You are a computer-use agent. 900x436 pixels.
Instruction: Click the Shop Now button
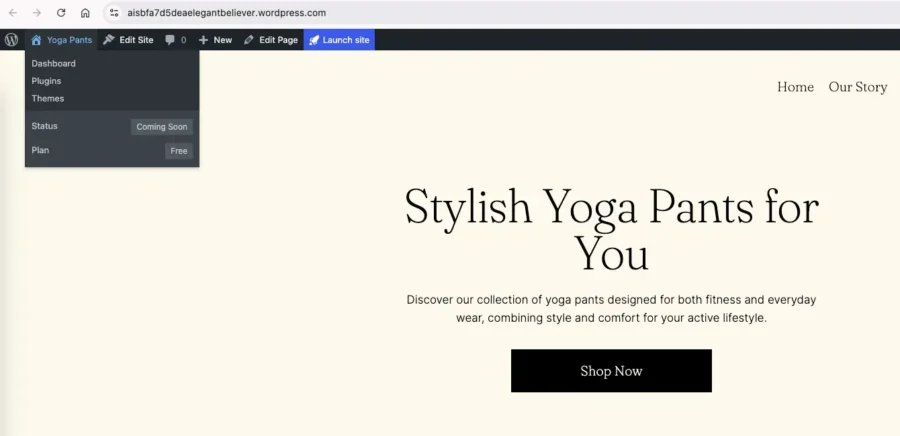click(x=611, y=371)
